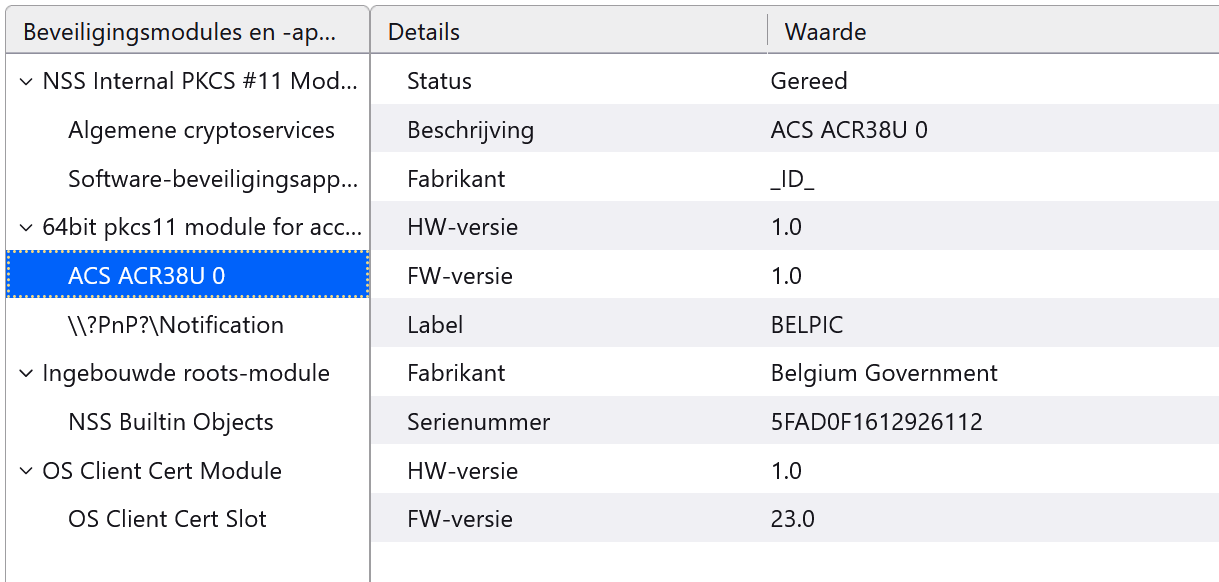Click the Details column header
Viewport: 1219px width, 582px height.
(x=424, y=32)
